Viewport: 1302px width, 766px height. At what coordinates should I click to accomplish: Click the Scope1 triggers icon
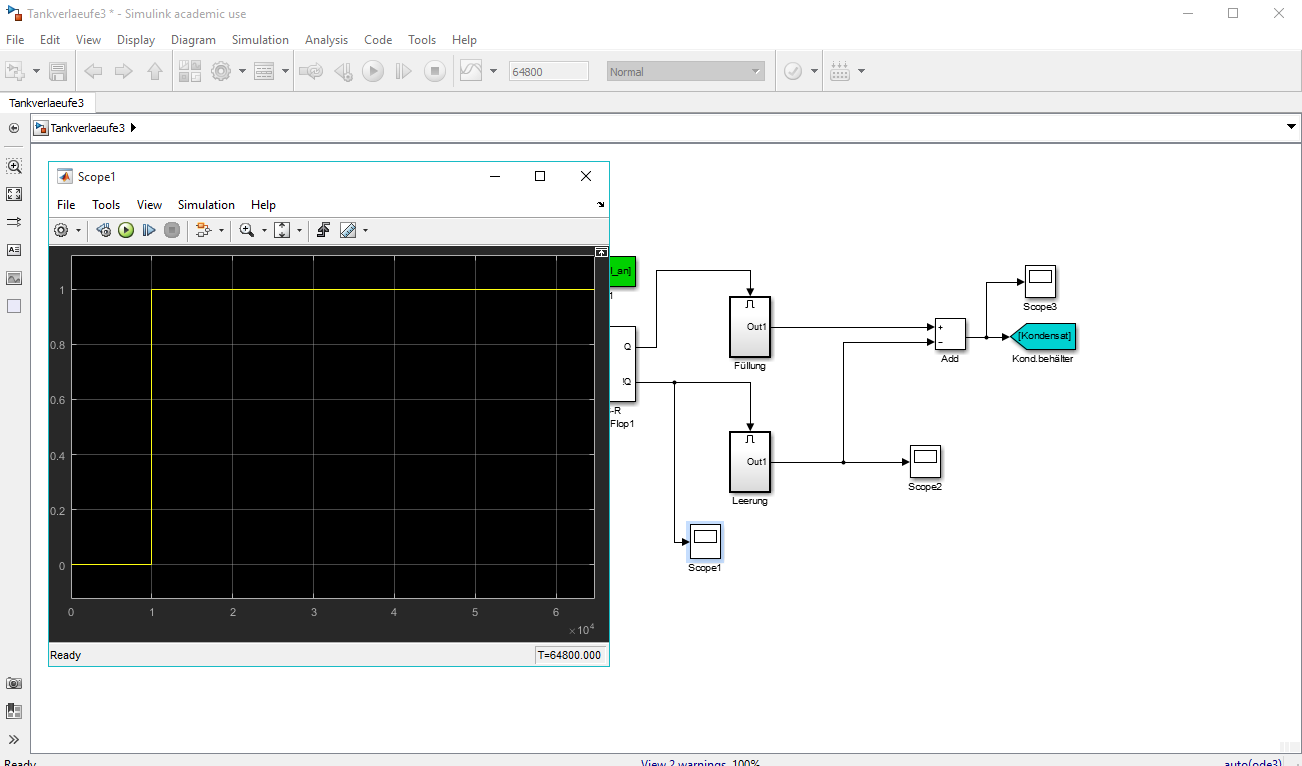tap(323, 230)
